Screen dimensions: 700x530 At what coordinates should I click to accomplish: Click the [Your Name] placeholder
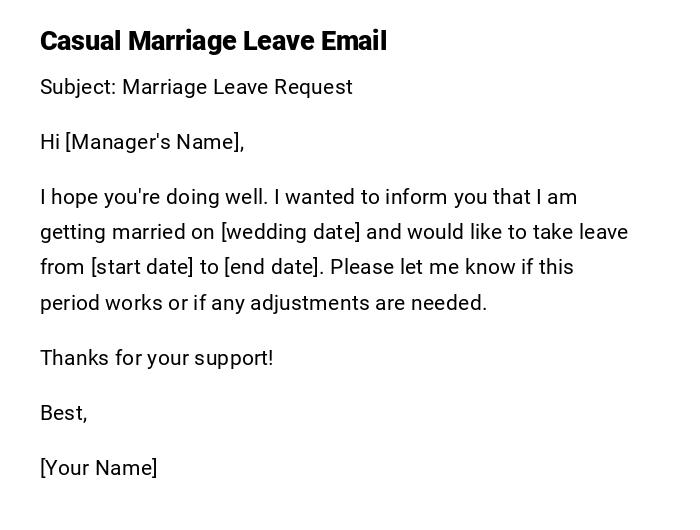pyautogui.click(x=98, y=468)
